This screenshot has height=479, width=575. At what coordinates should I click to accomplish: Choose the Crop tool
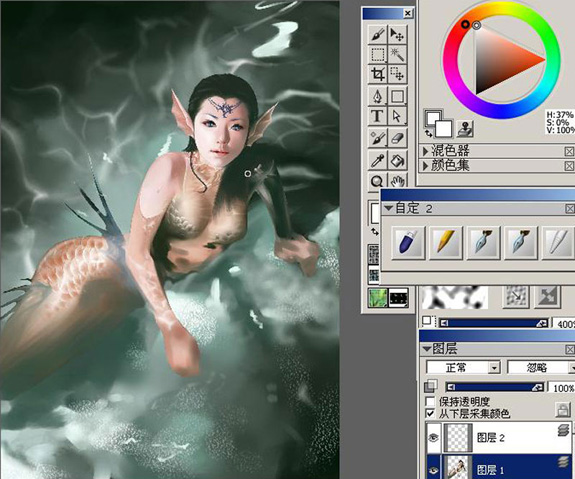coord(377,74)
